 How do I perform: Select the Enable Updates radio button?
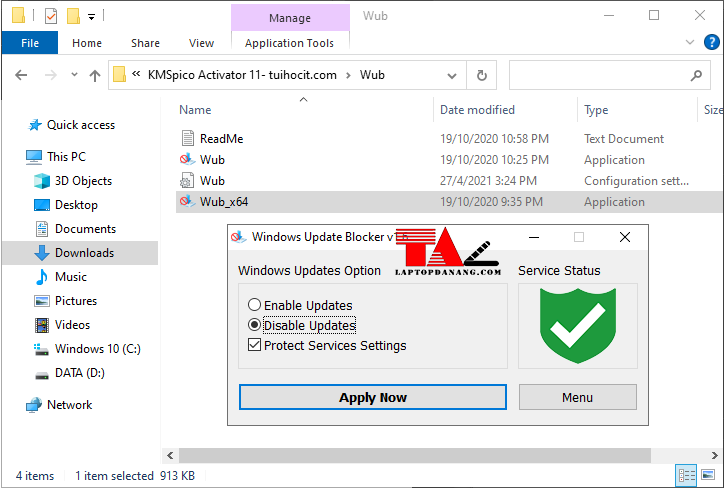coord(255,305)
